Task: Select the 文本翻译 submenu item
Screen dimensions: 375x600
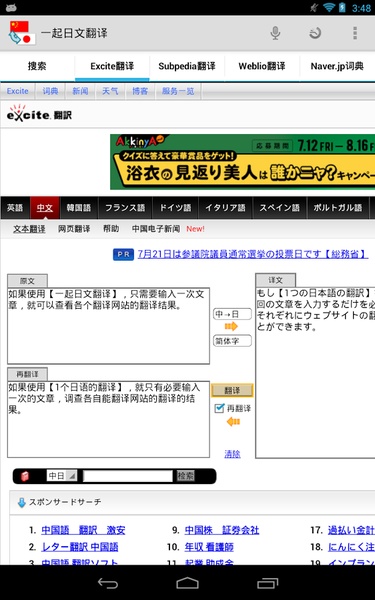Action: (29, 229)
